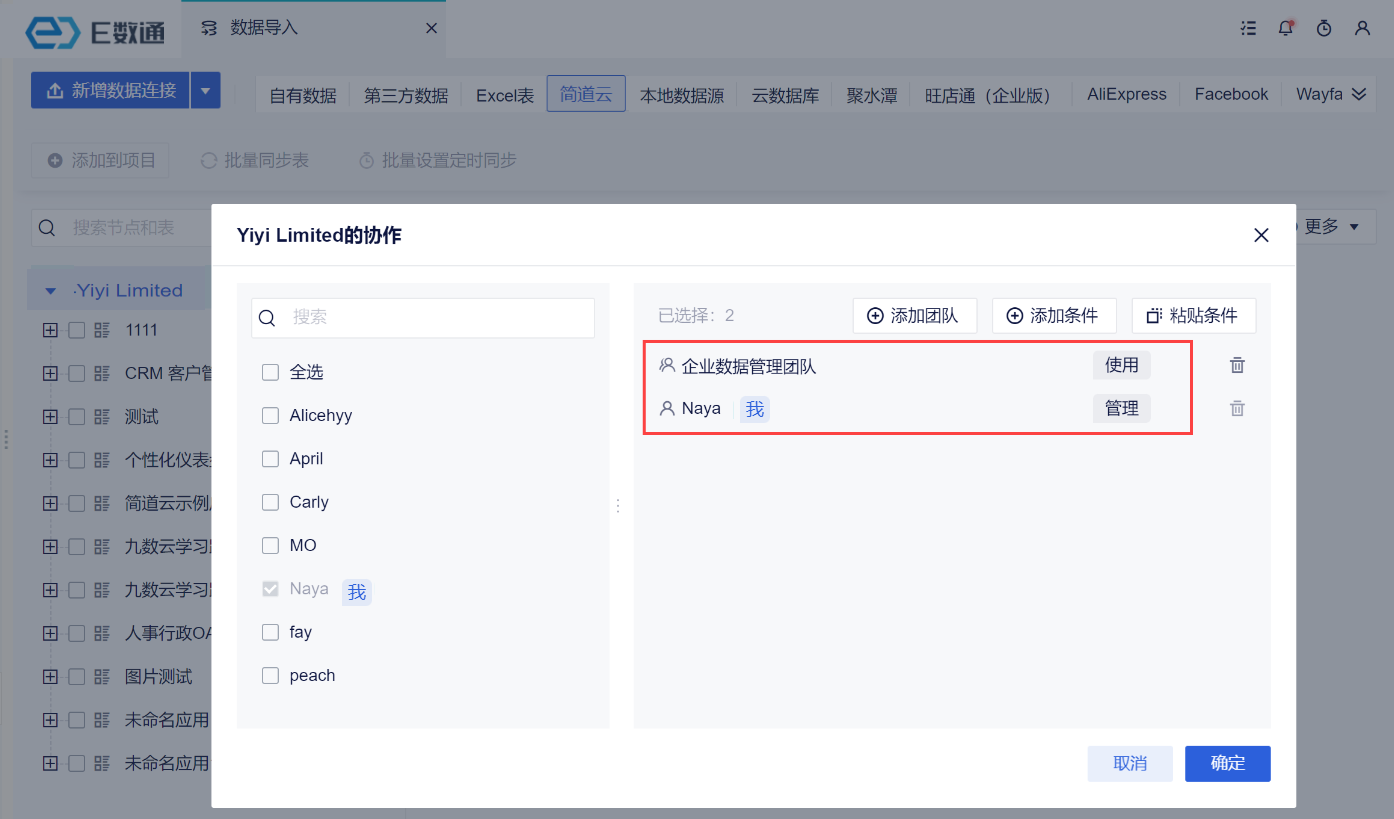Viewport: 1394px width, 819px height.
Task: Expand the CRM 客户管理 tree node
Action: (x=50, y=373)
